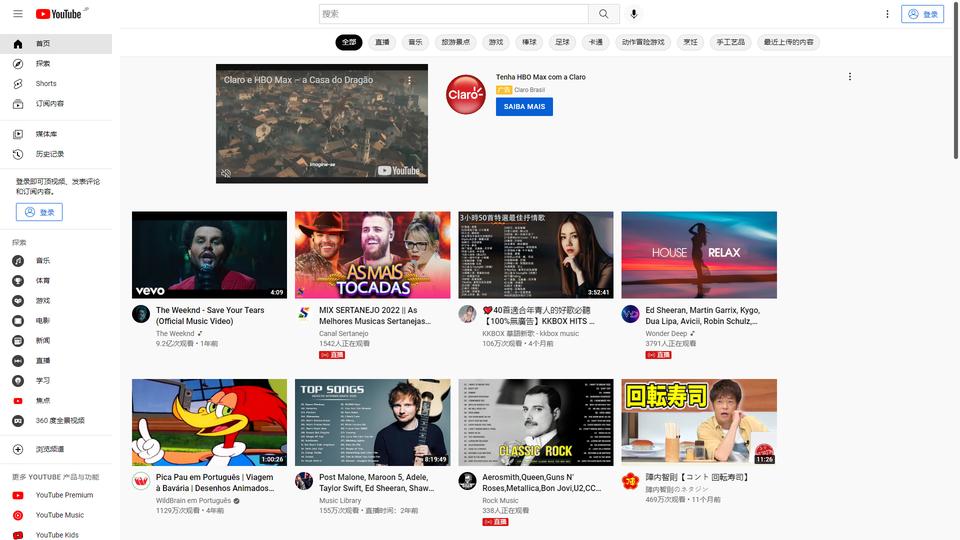Select the 烹饪 filter chip
This screenshot has width=960, height=540.
pyautogui.click(x=690, y=42)
